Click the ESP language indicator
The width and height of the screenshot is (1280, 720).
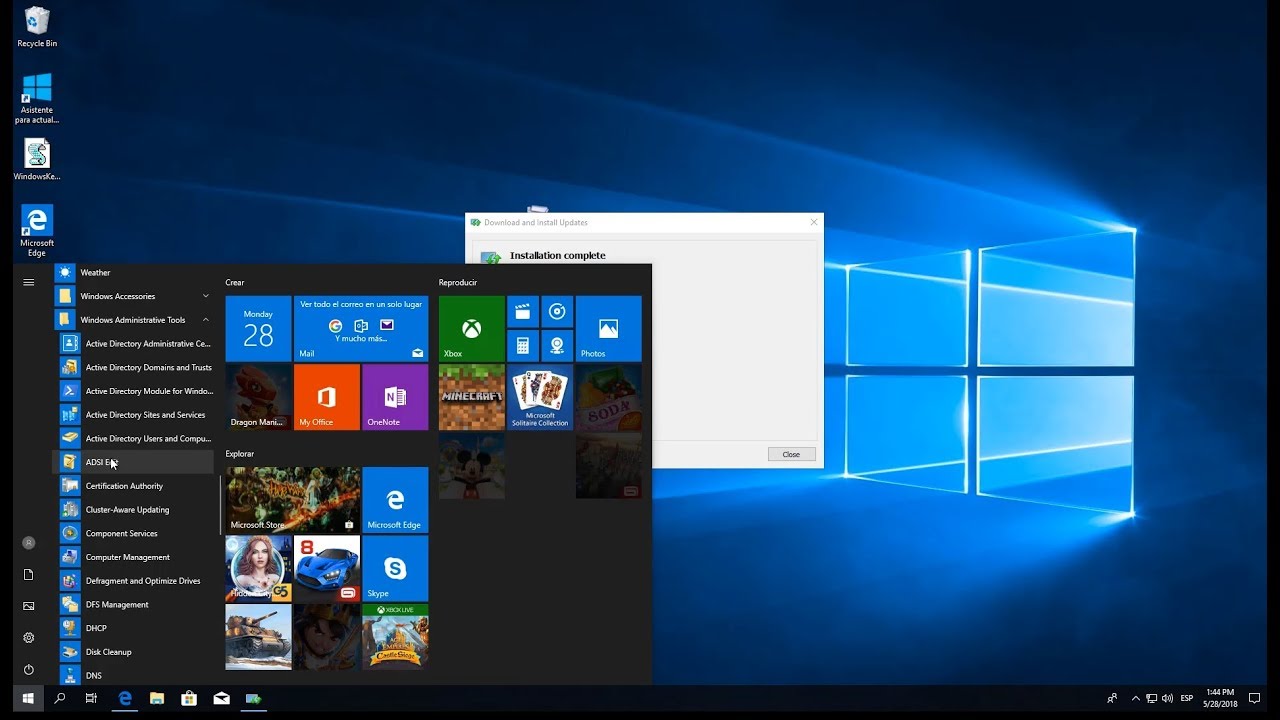(1187, 699)
